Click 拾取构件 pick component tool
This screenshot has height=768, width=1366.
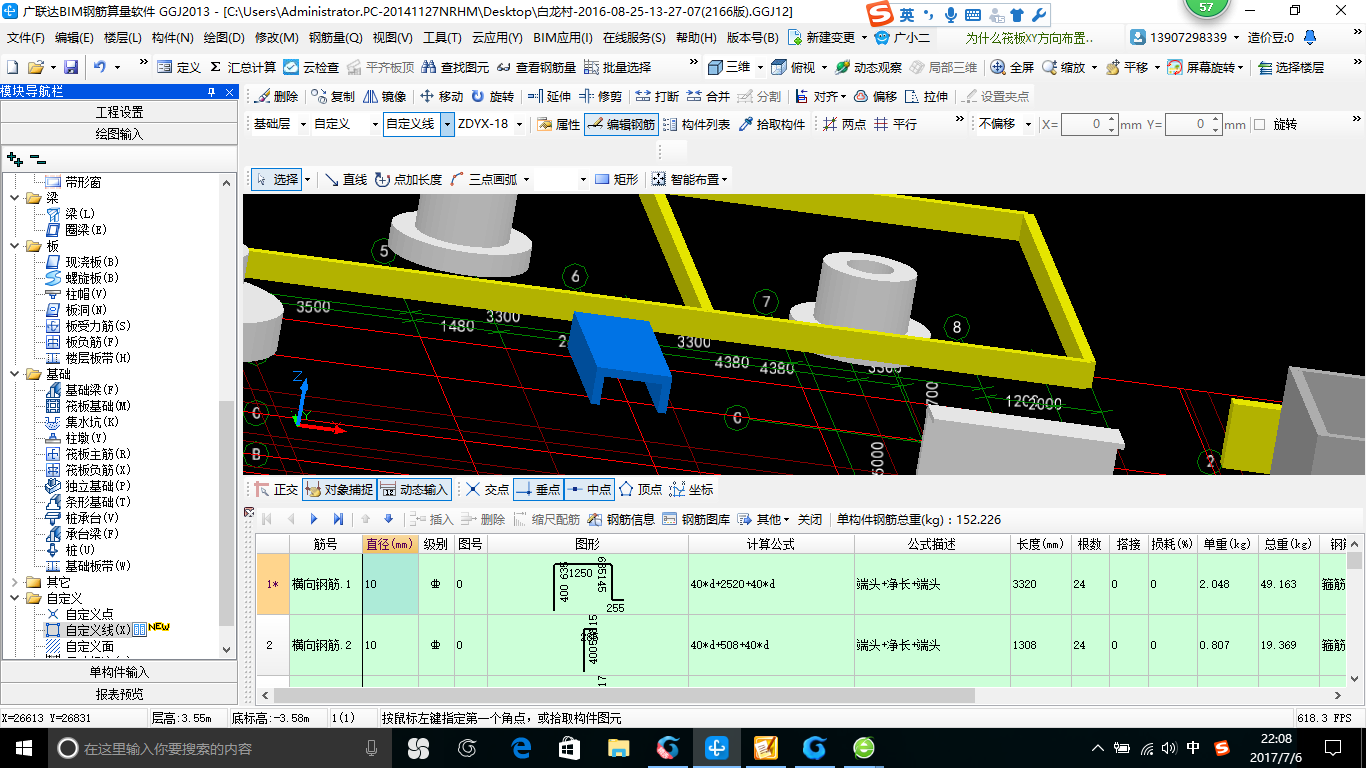[x=771, y=125]
